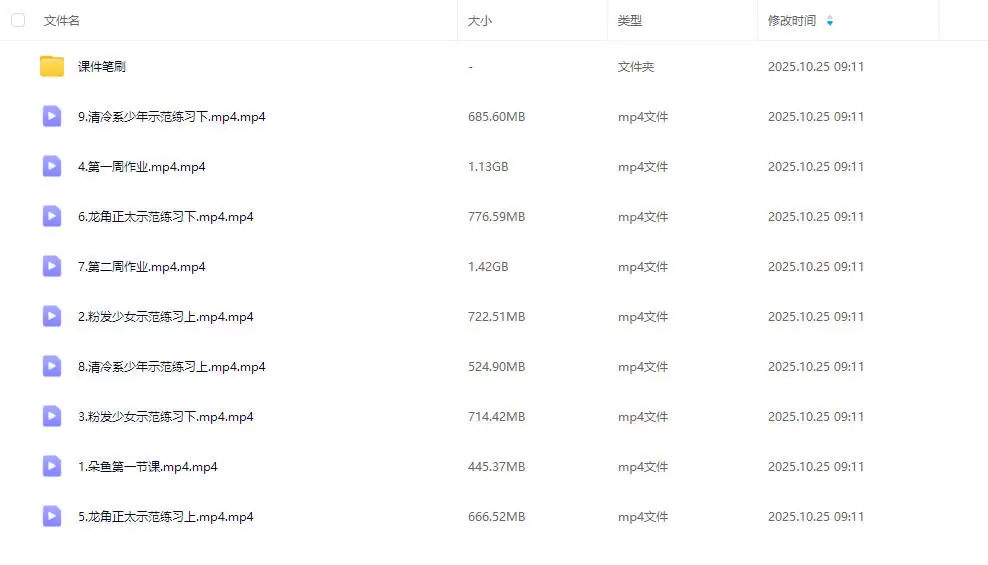
Task: Click video icon for 8.清冷系少年示范练习上
Action: tap(52, 367)
